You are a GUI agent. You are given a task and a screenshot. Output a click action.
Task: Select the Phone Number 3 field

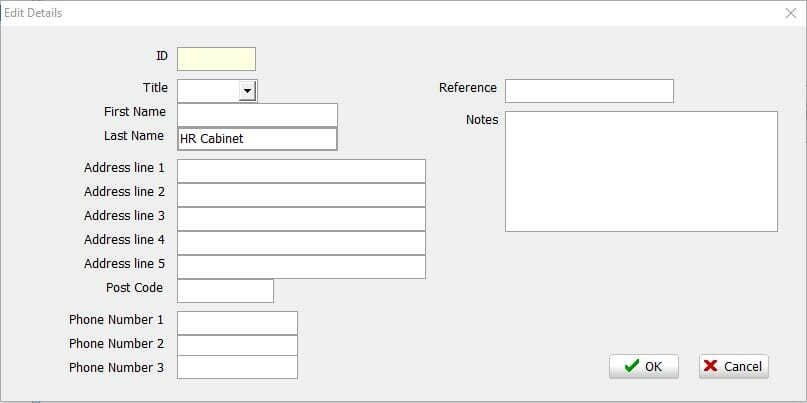pyautogui.click(x=237, y=367)
